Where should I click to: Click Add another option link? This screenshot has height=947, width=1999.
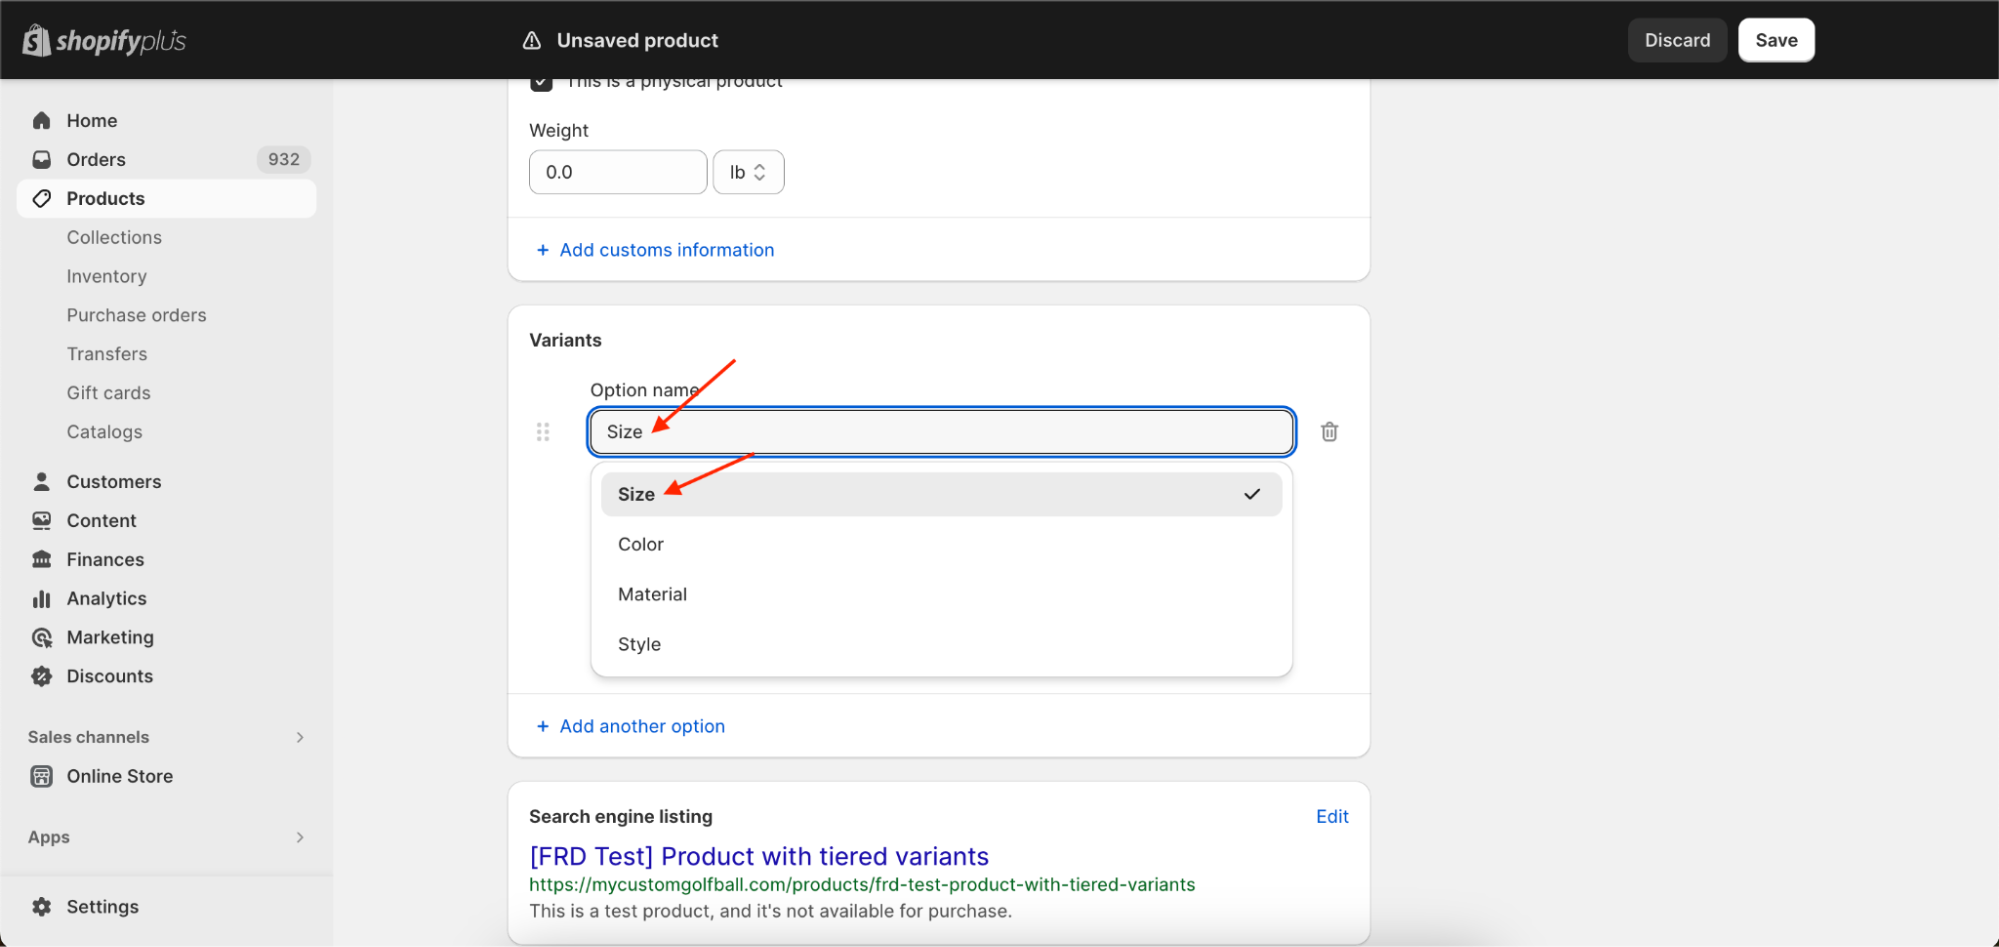[x=641, y=727]
